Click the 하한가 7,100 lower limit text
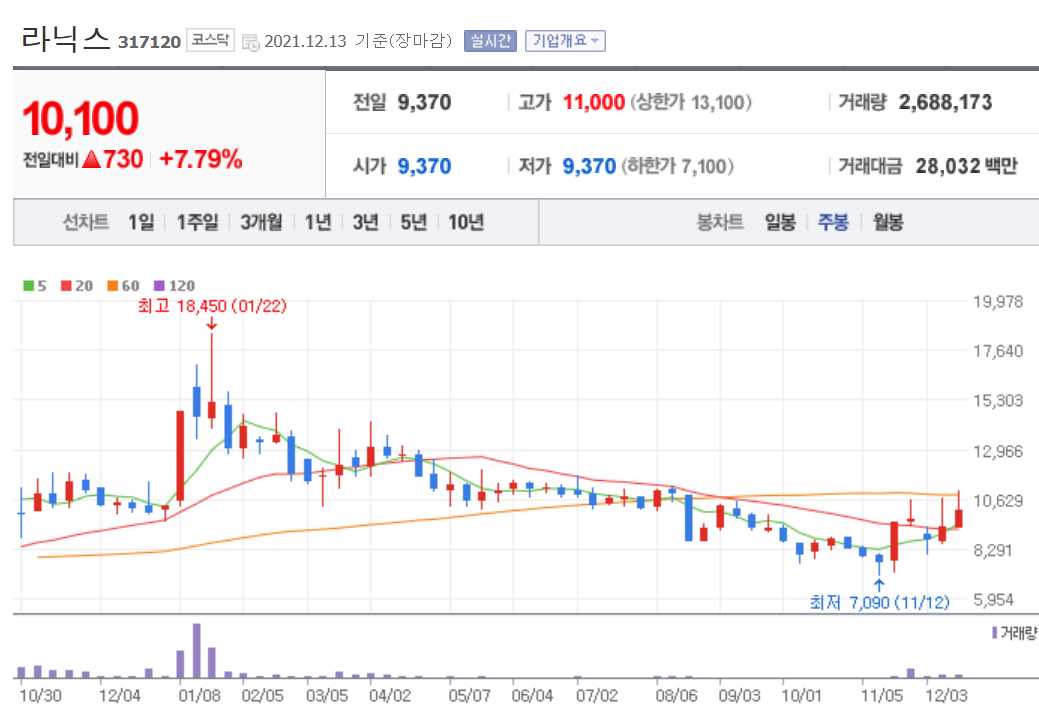 [677, 166]
